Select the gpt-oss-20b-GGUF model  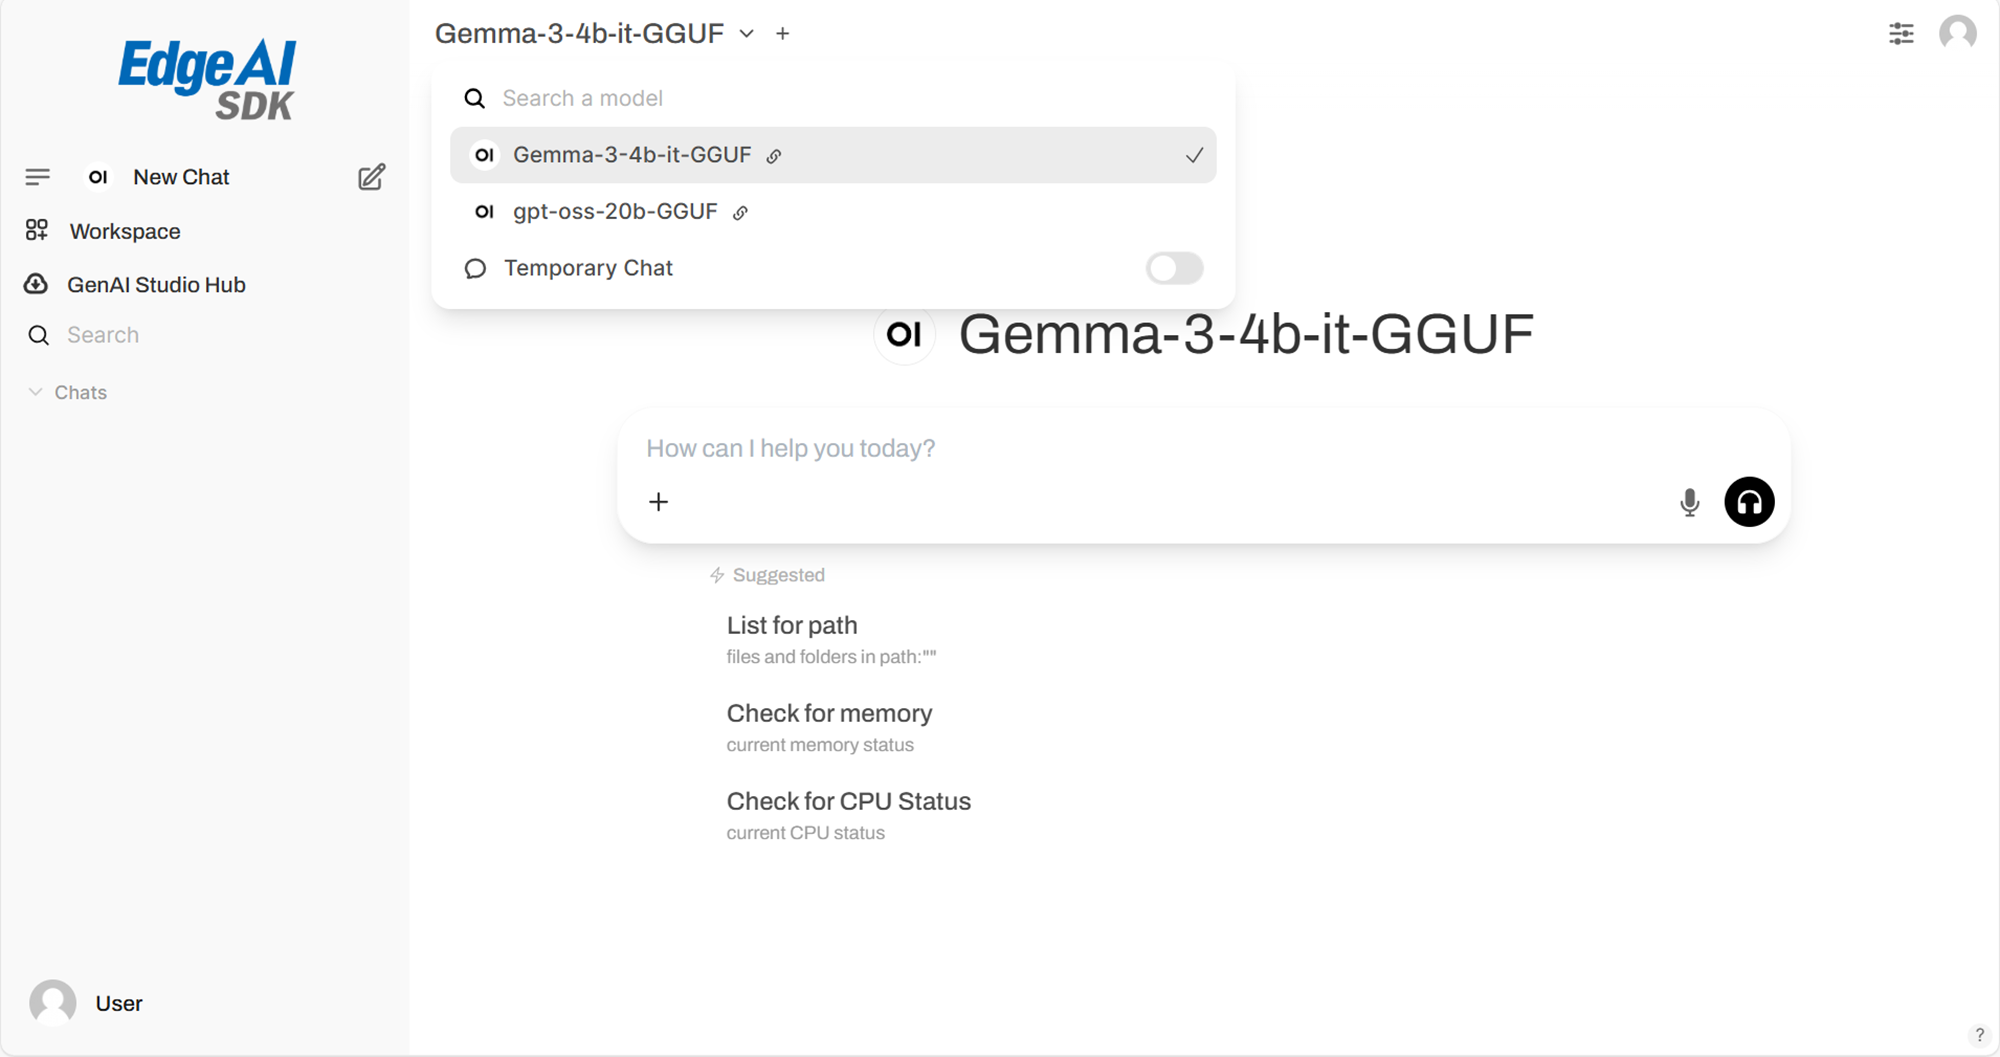pyautogui.click(x=615, y=212)
